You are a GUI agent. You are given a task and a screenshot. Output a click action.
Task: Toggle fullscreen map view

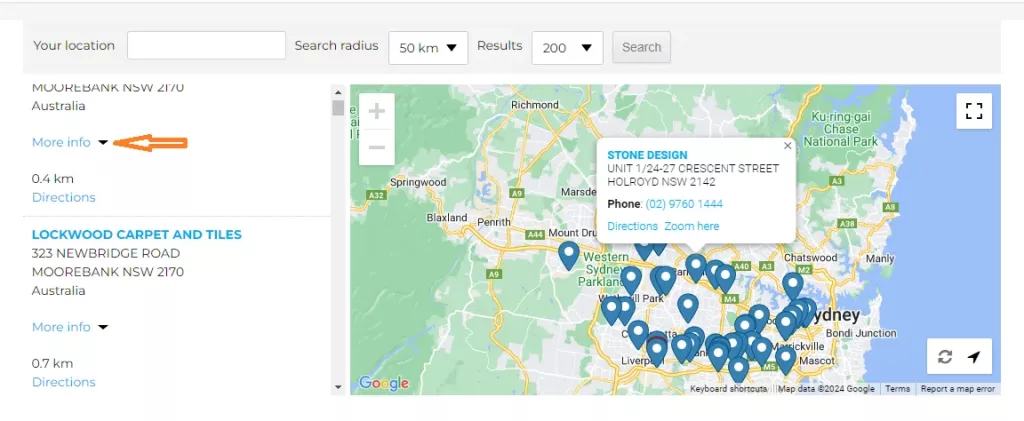[x=973, y=111]
